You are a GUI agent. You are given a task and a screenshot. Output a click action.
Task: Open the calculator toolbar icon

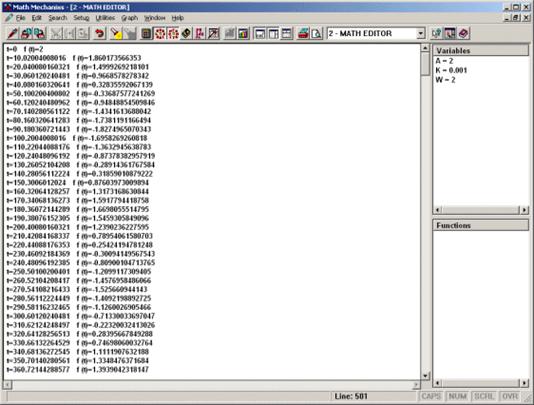[146, 33]
